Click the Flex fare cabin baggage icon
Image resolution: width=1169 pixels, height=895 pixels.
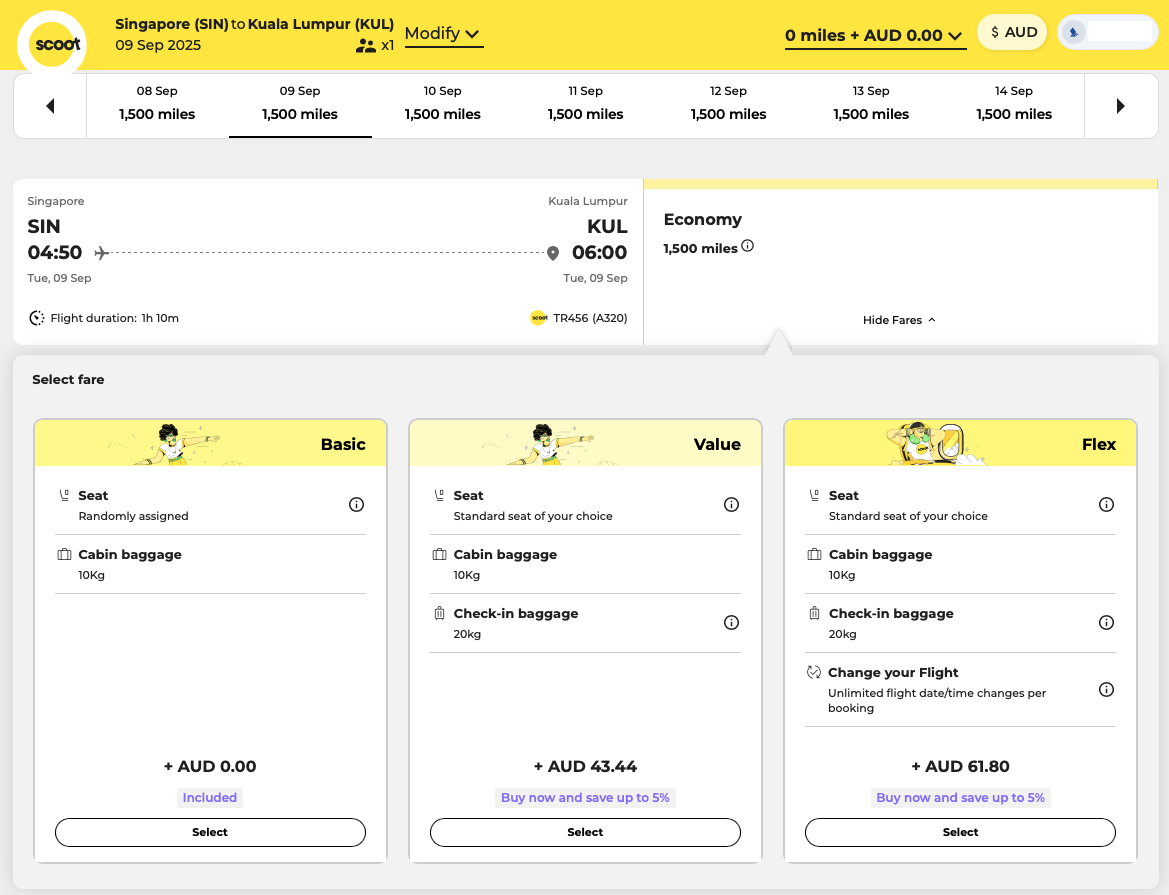click(815, 554)
